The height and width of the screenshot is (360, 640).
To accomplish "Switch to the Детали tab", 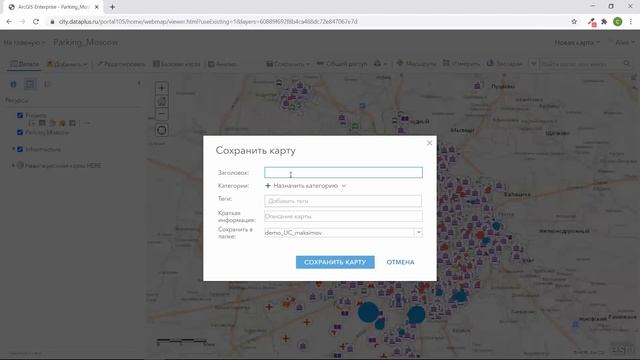I will (24, 64).
